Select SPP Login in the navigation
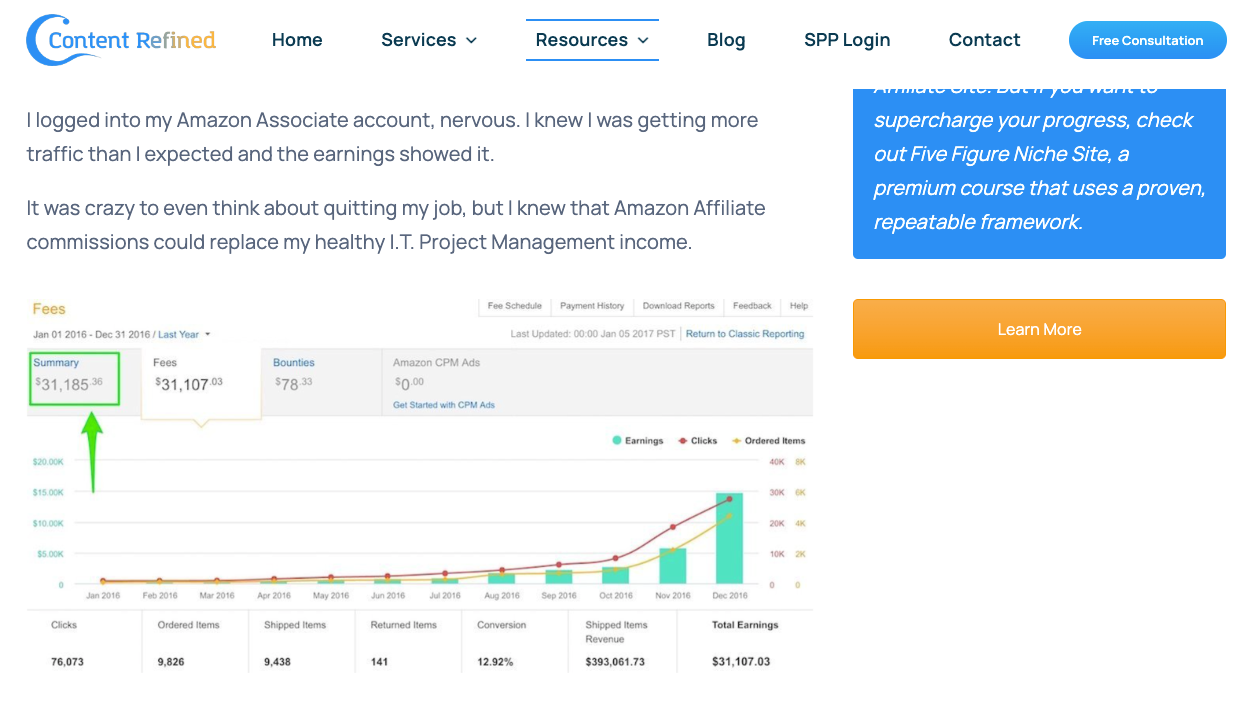 [847, 40]
